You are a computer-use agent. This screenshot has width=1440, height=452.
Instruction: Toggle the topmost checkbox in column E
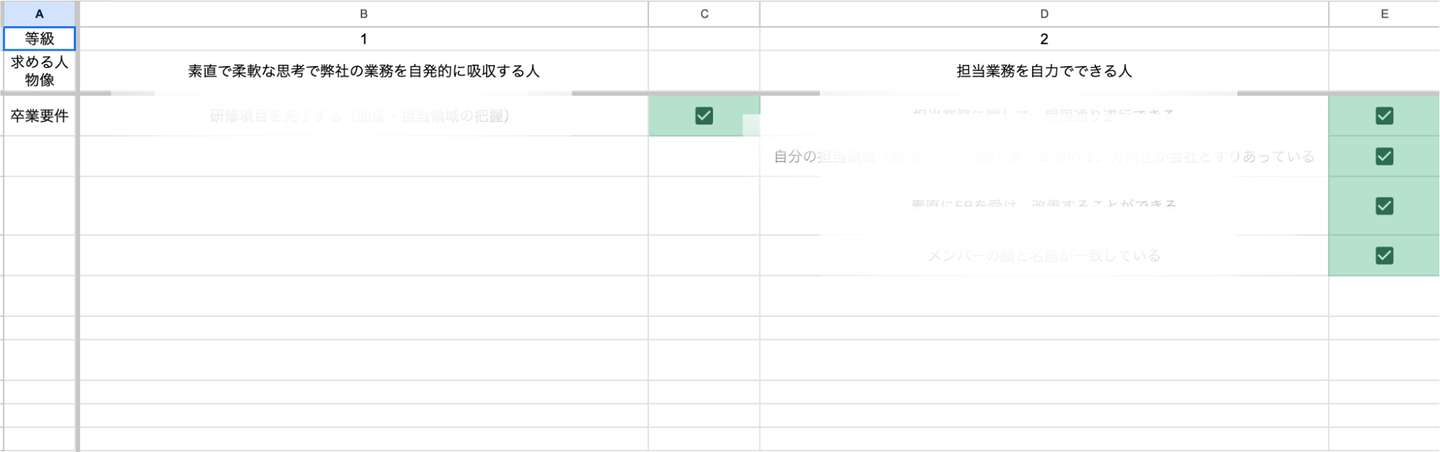pos(1384,116)
